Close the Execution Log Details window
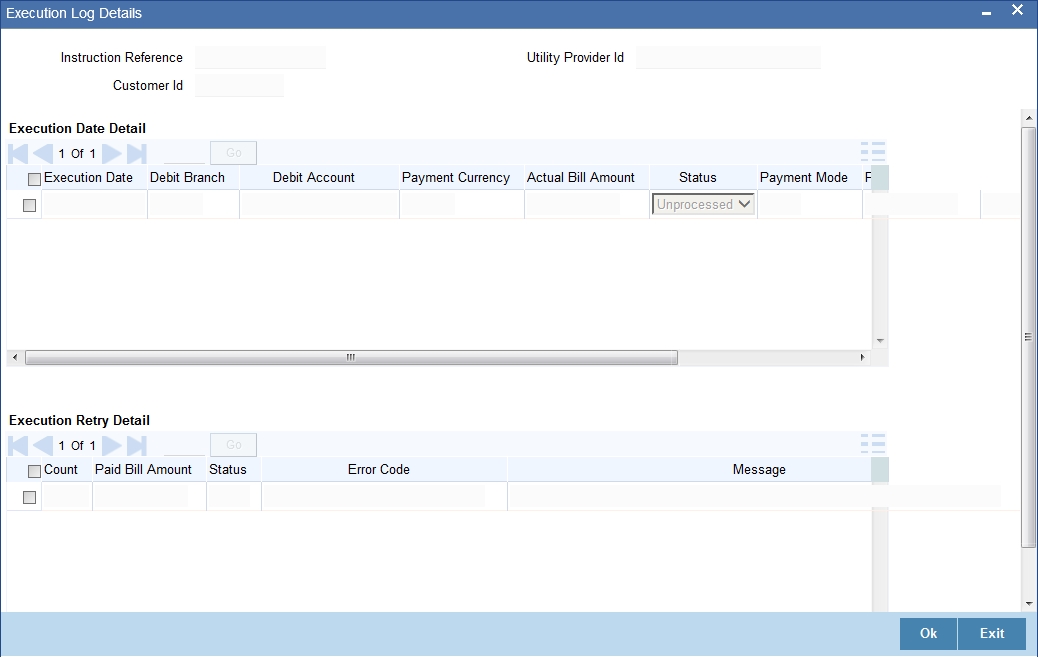 tap(1017, 10)
